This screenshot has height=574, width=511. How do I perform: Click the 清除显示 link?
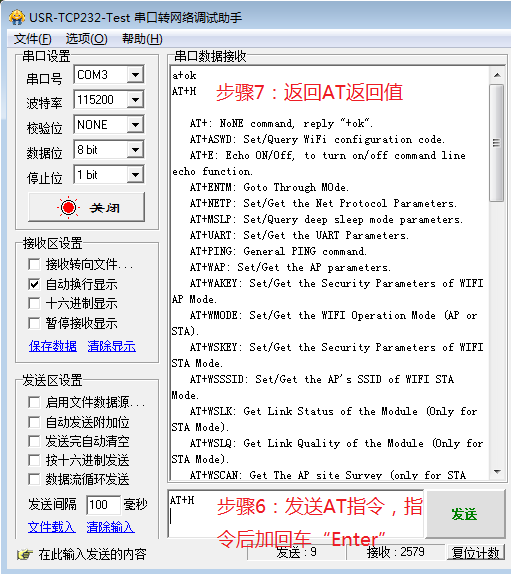[112, 346]
